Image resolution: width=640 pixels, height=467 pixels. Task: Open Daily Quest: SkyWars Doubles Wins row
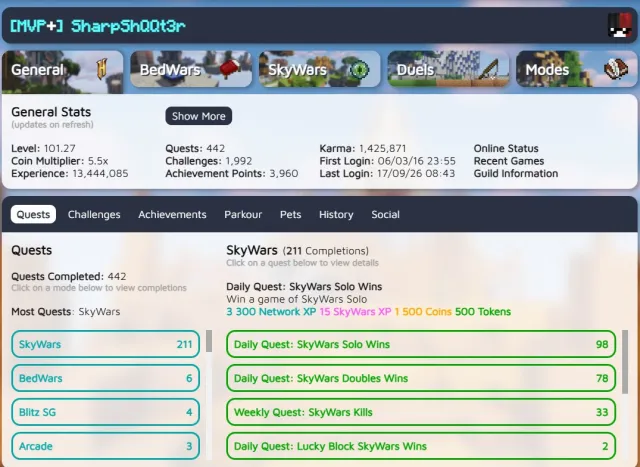coord(421,378)
